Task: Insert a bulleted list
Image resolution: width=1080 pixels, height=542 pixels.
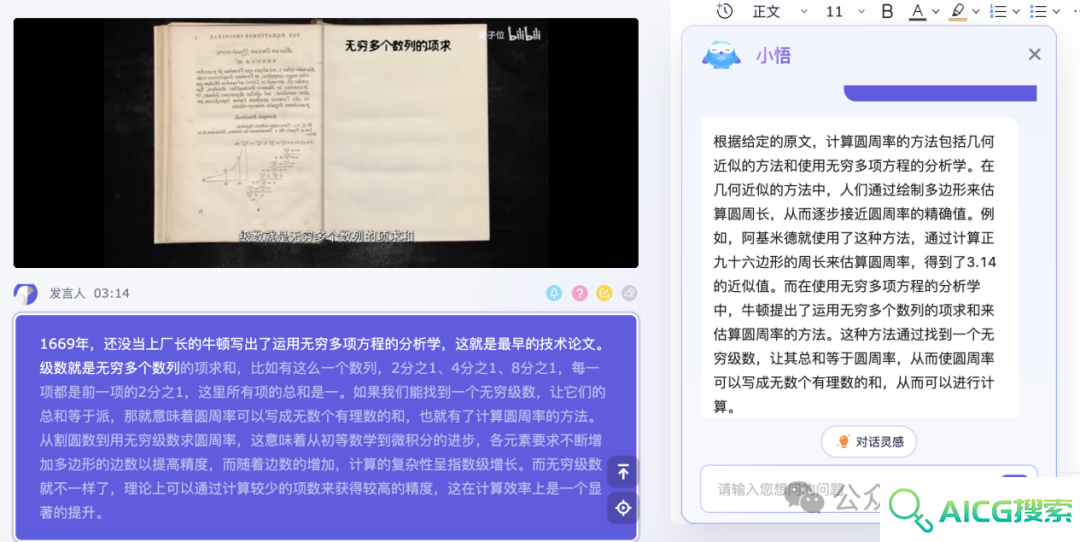Action: [1038, 11]
